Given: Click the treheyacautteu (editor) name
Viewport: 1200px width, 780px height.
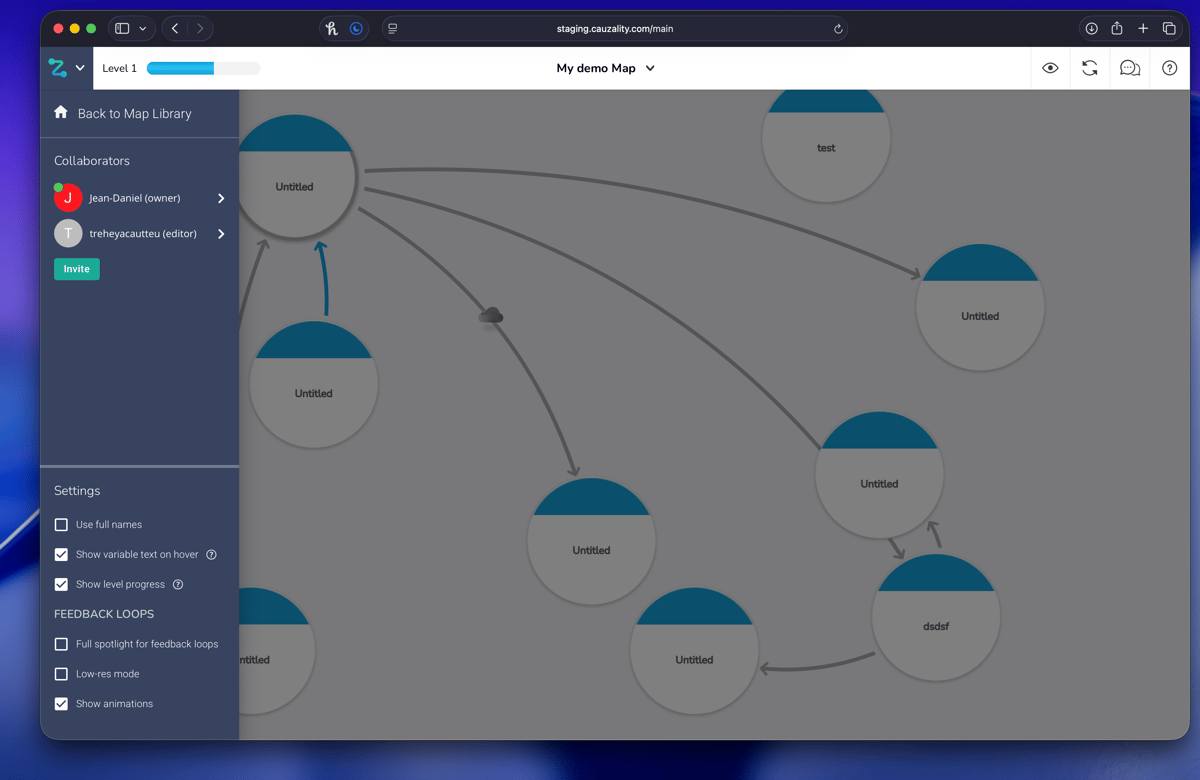Looking at the screenshot, I should point(143,233).
